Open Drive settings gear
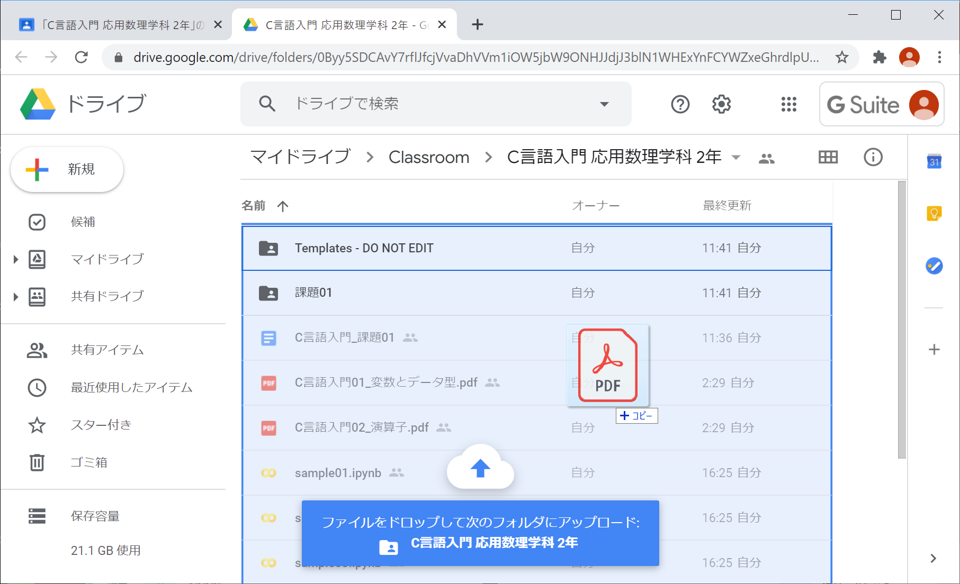The image size is (960, 584). point(721,104)
